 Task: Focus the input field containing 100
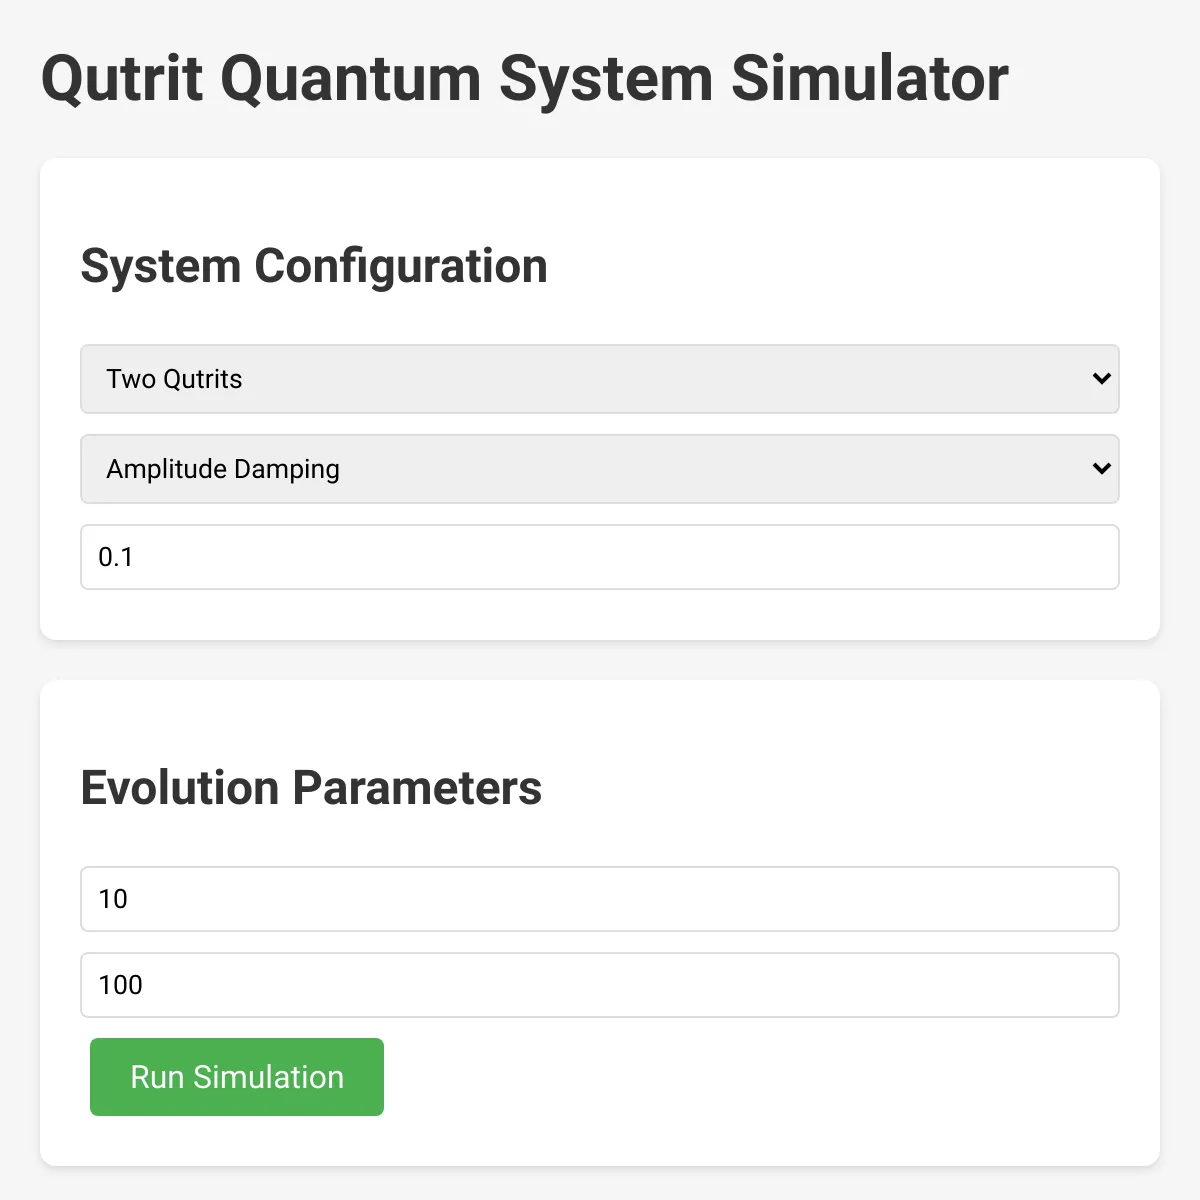(x=600, y=985)
